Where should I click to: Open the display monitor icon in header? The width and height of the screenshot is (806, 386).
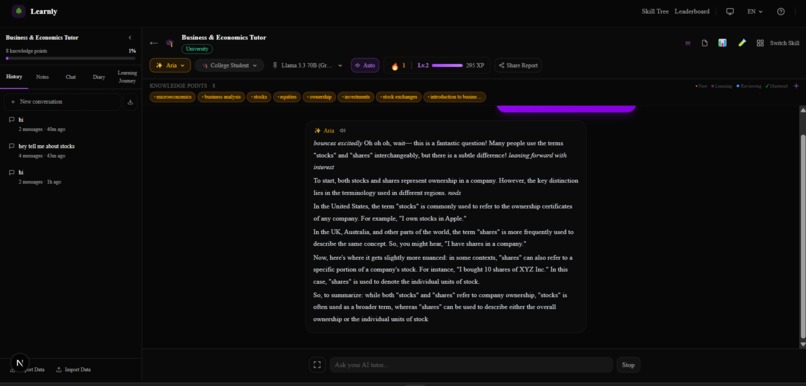[x=730, y=11]
